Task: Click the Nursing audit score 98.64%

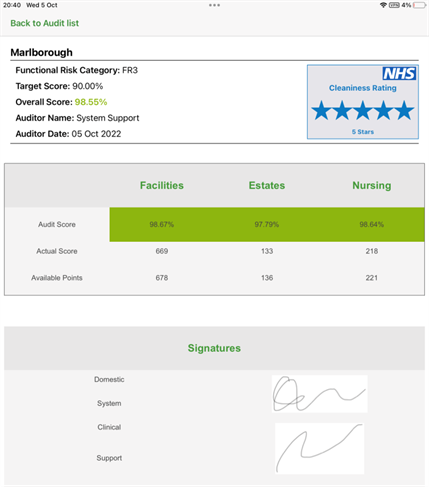Action: (372, 224)
